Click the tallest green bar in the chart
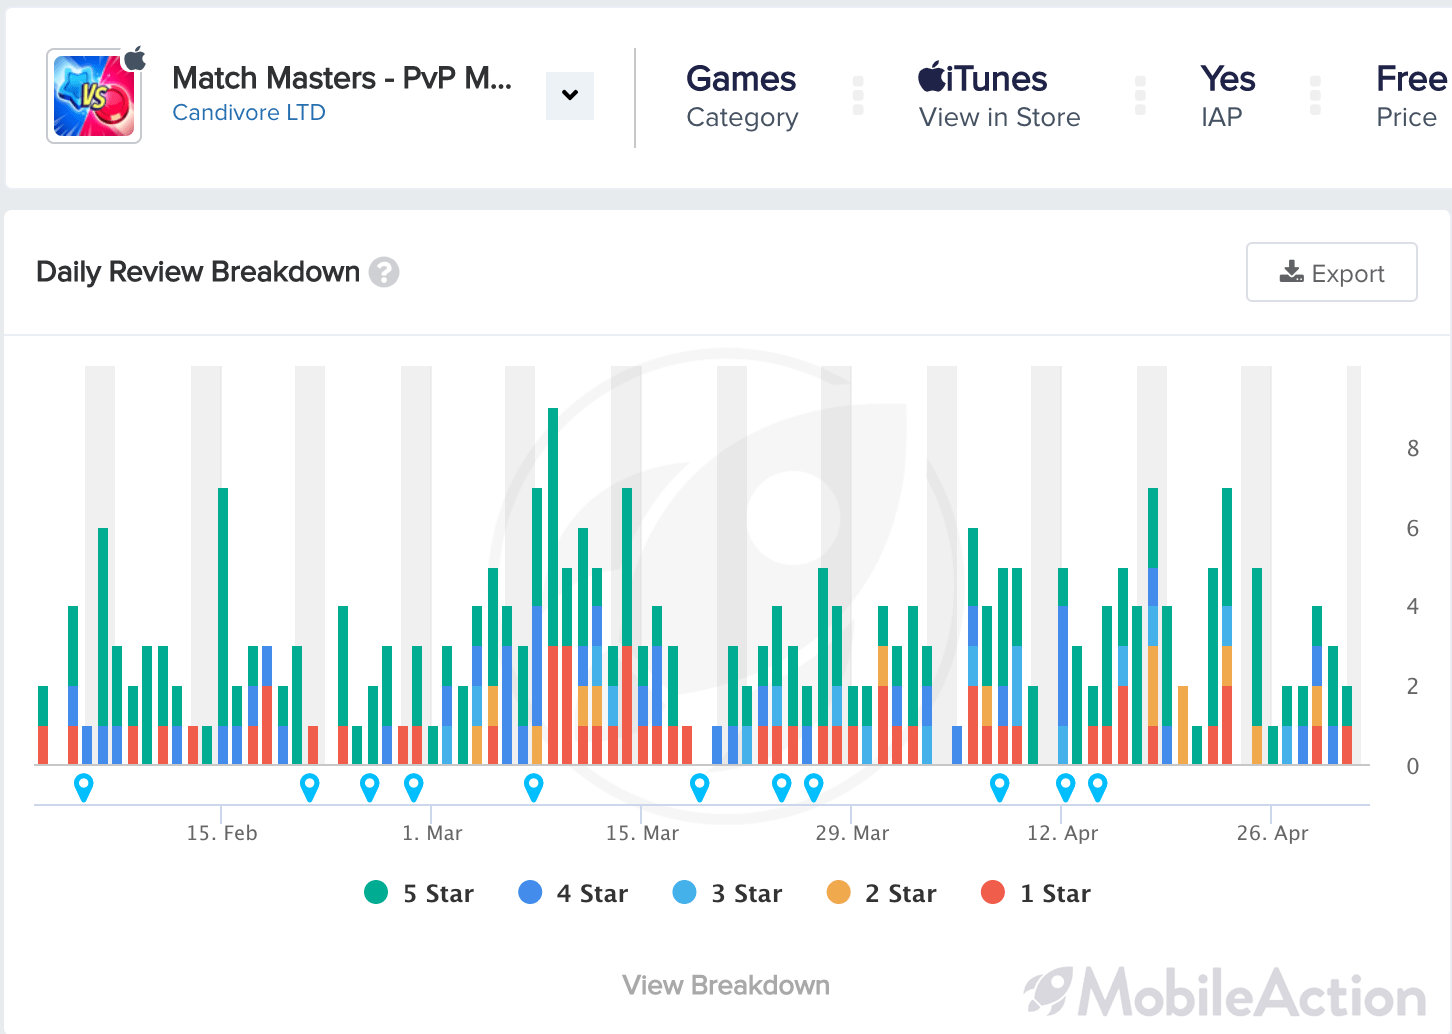 click(553, 527)
